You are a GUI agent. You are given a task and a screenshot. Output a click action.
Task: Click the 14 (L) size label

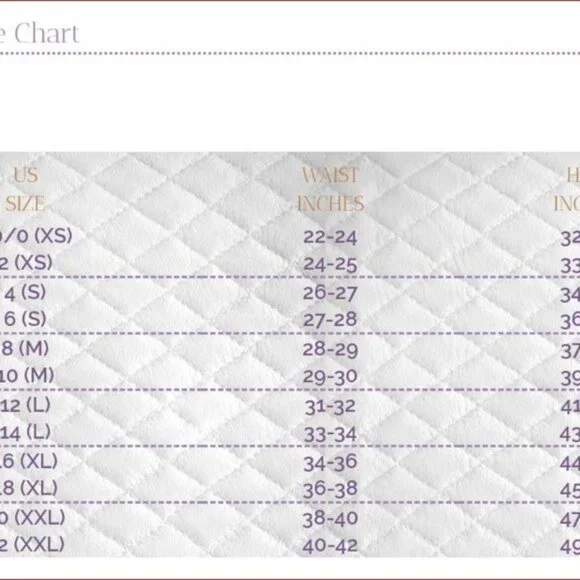coord(25,432)
